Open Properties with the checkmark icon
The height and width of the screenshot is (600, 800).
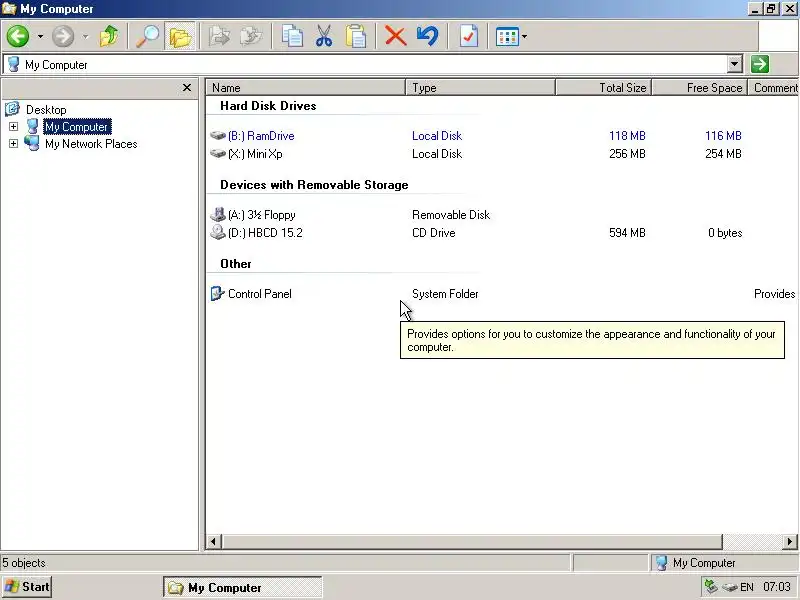(x=469, y=36)
